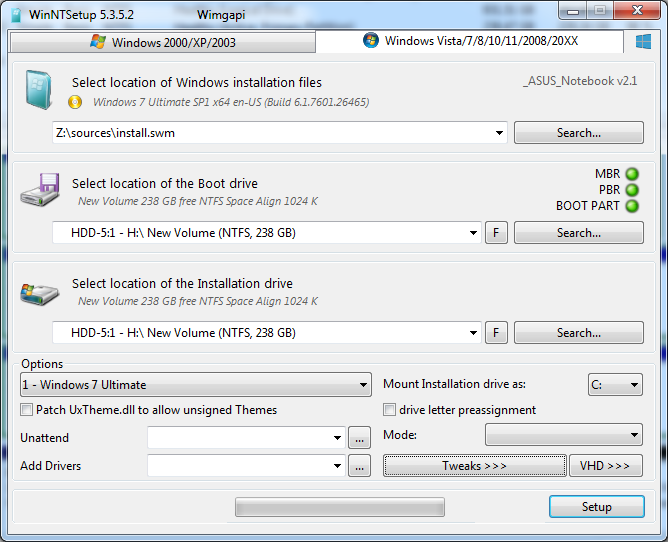Expand the Unattend file dropdown
Viewport: 668px width, 542px height.
tap(337, 438)
